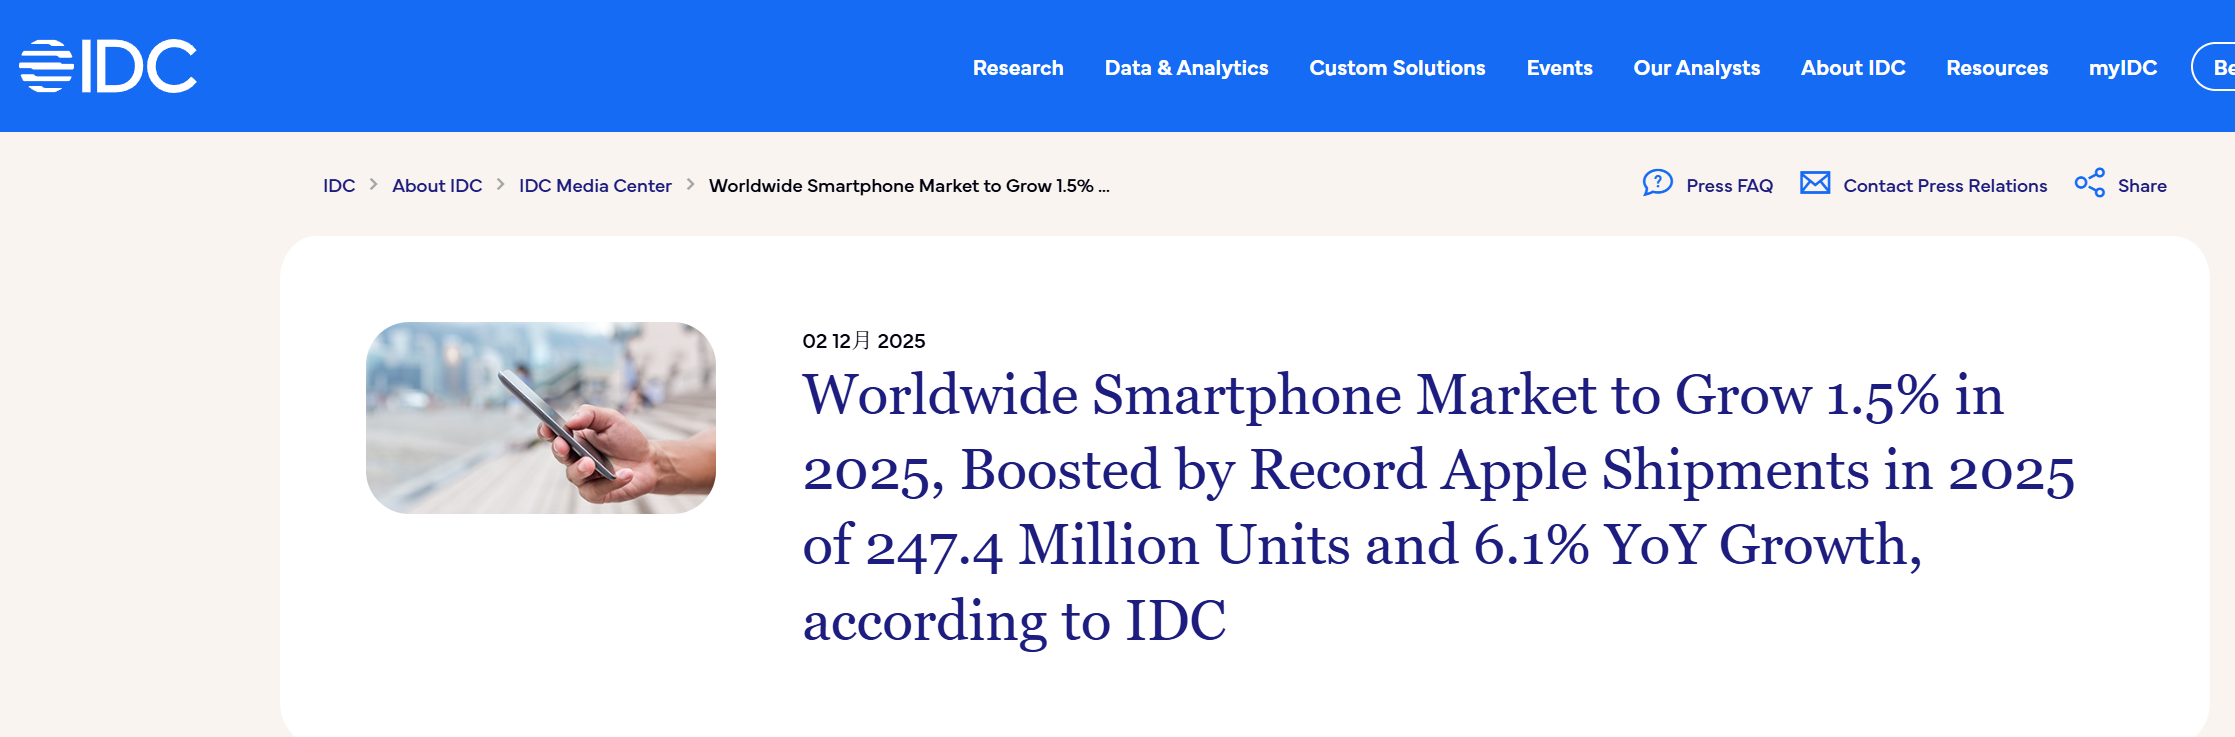
Task: Navigate to the About IDC breadcrumb
Action: click(x=437, y=186)
